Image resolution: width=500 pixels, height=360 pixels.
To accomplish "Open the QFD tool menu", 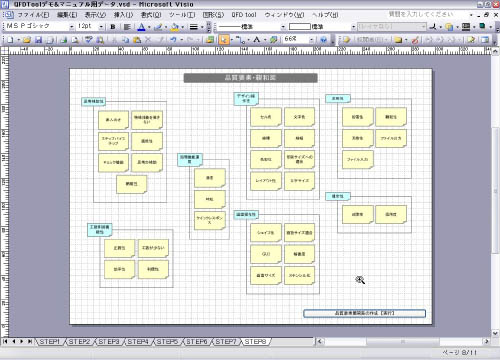I will [x=244, y=15].
